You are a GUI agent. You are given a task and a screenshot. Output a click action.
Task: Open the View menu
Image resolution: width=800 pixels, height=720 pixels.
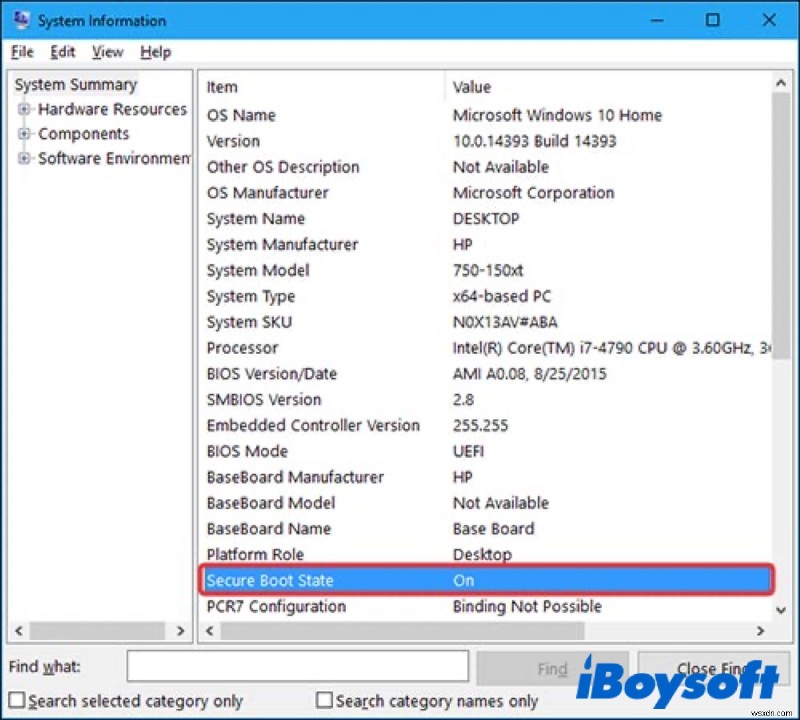point(108,52)
